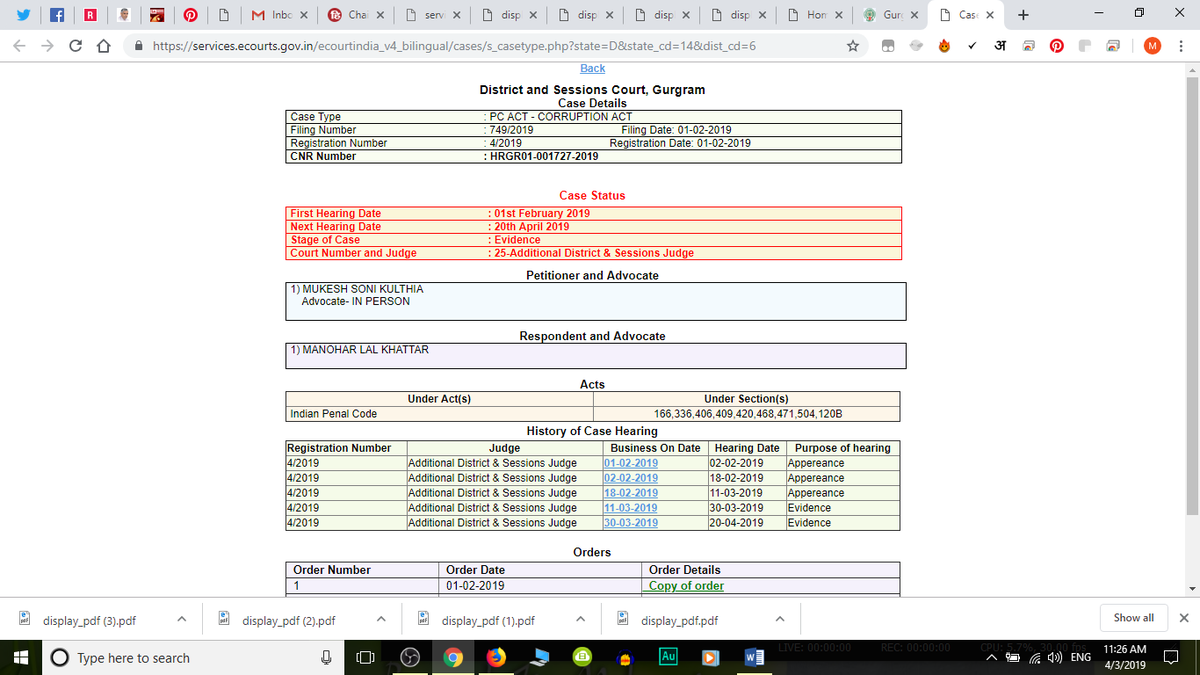Open Adobe Audition from taskbar
This screenshot has width=1200, height=675.
pyautogui.click(x=669, y=657)
